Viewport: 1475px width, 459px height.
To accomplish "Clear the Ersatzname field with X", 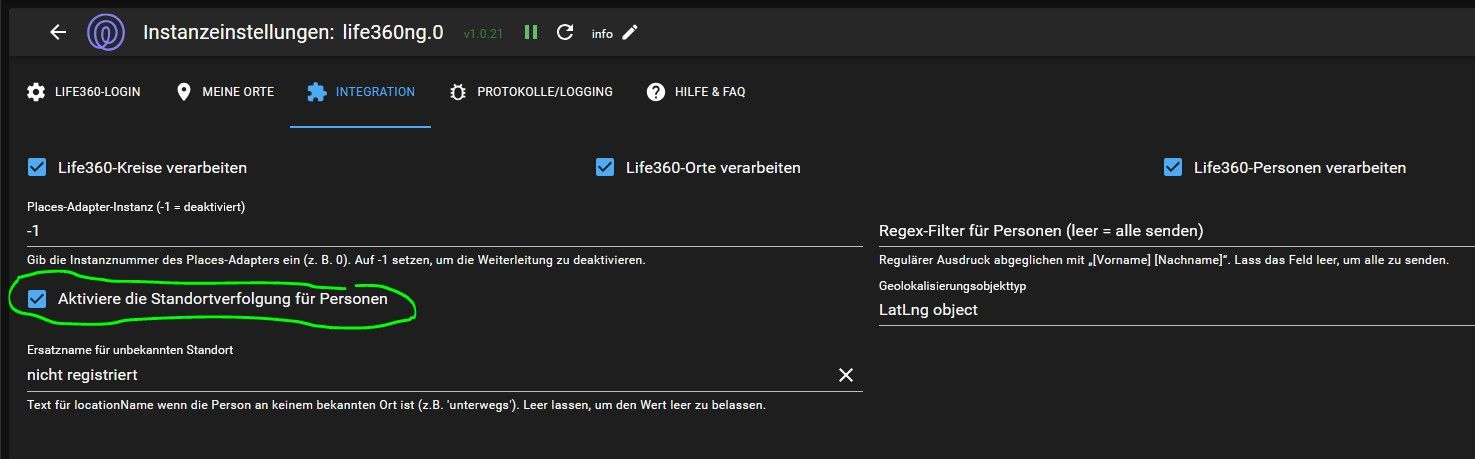I will pyautogui.click(x=846, y=375).
